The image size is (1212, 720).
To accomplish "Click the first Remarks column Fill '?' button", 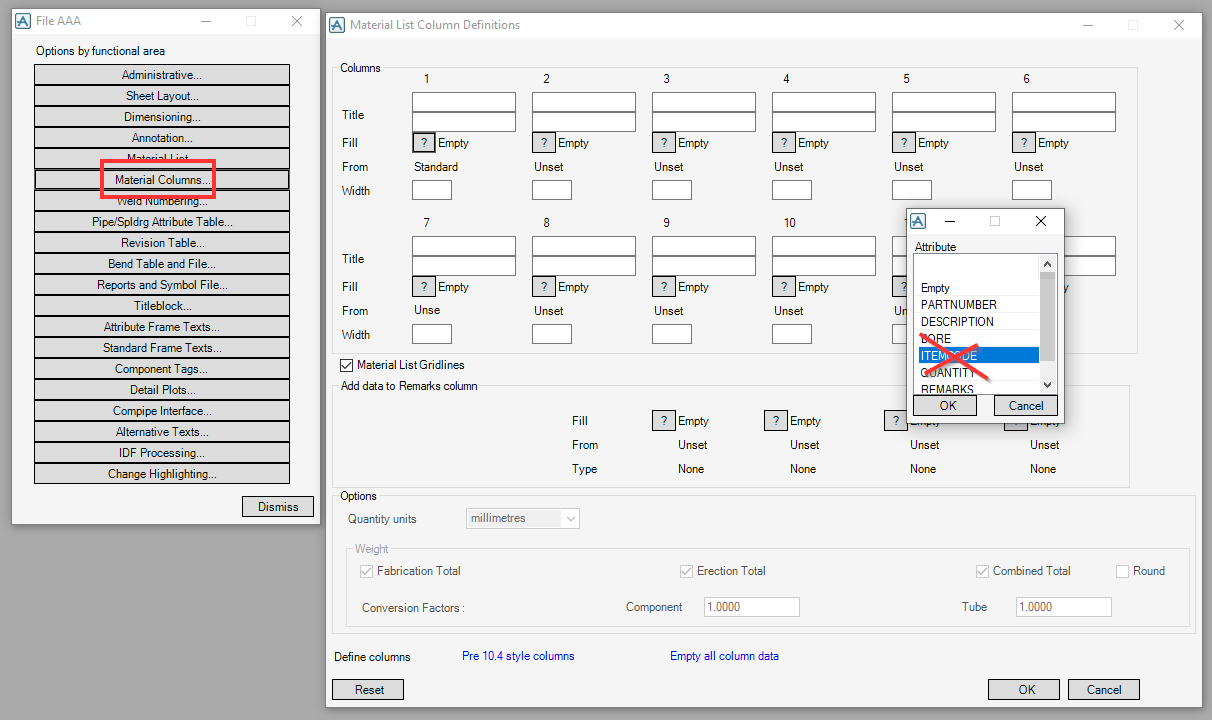I will pos(664,421).
